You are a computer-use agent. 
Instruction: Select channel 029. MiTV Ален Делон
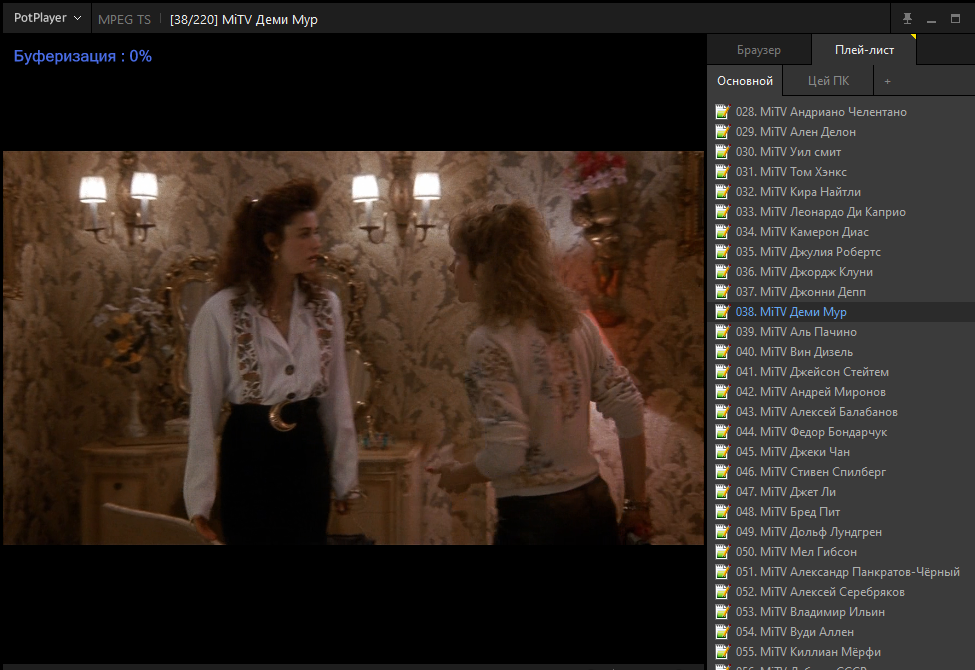point(841,132)
